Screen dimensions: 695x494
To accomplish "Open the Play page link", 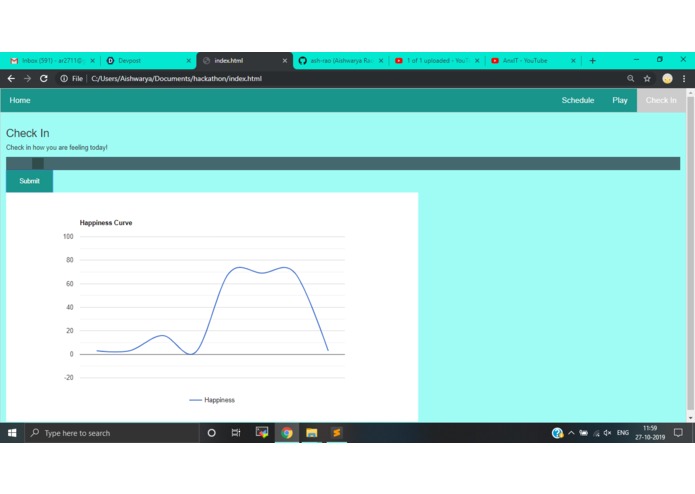I will click(x=620, y=100).
